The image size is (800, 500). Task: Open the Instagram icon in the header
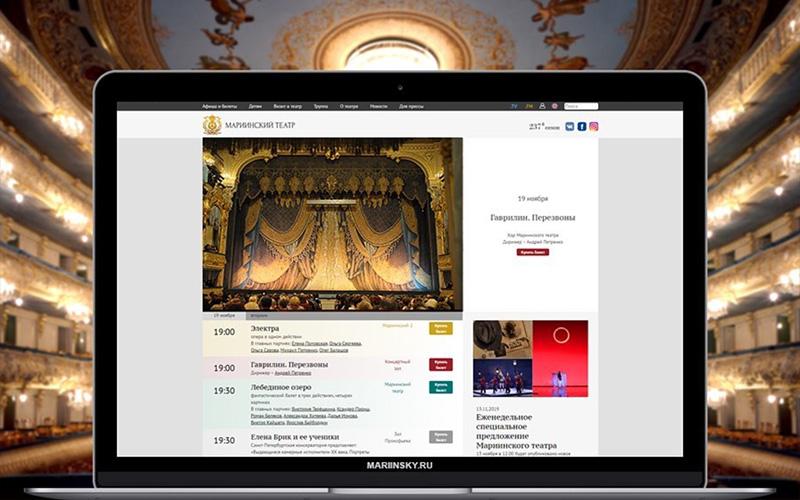(x=594, y=127)
